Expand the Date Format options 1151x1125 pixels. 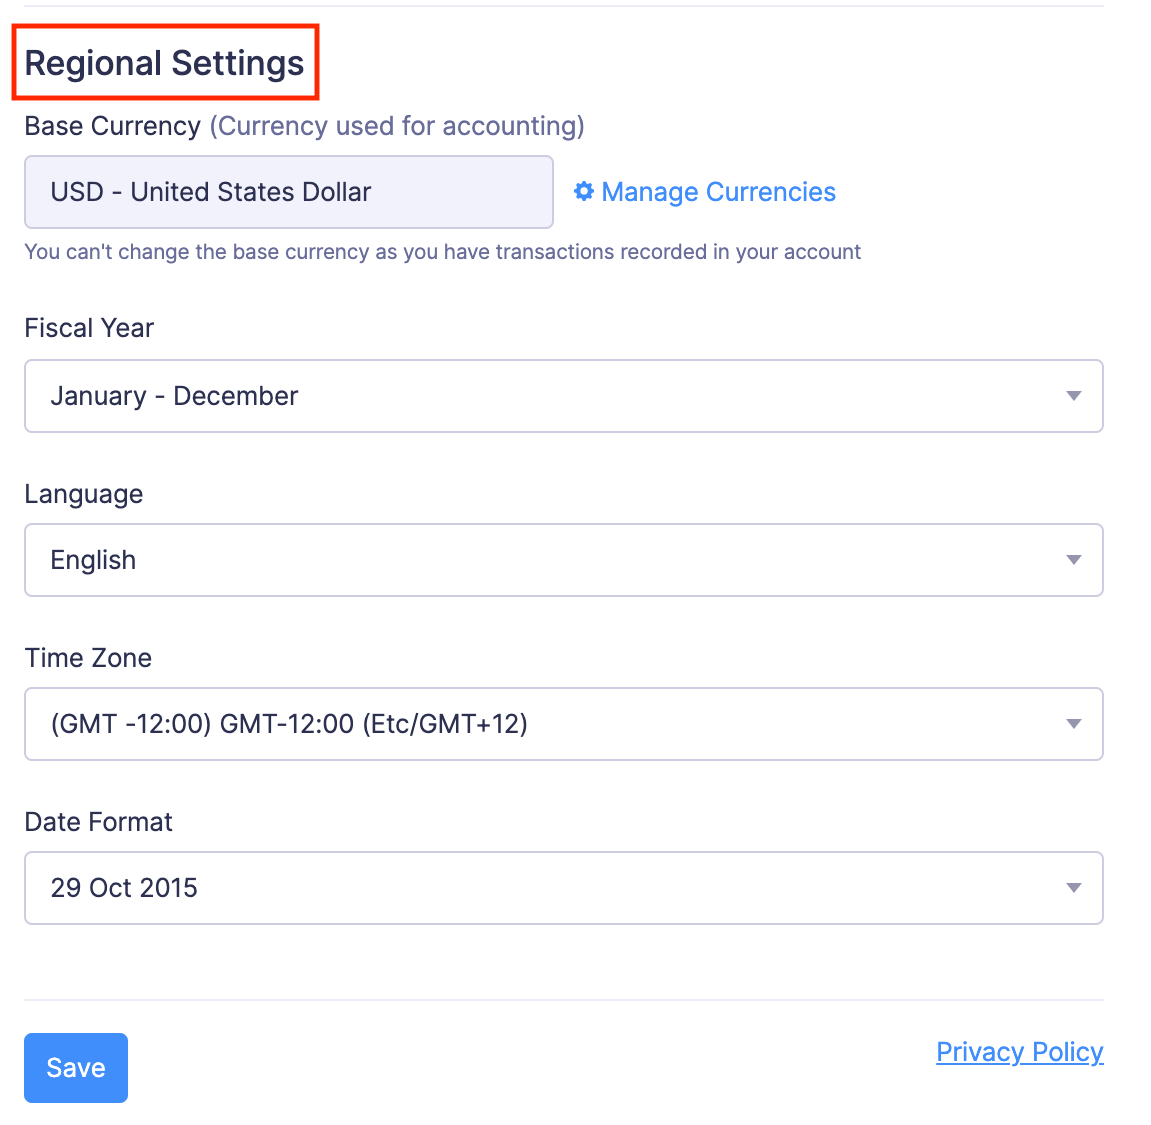click(563, 888)
